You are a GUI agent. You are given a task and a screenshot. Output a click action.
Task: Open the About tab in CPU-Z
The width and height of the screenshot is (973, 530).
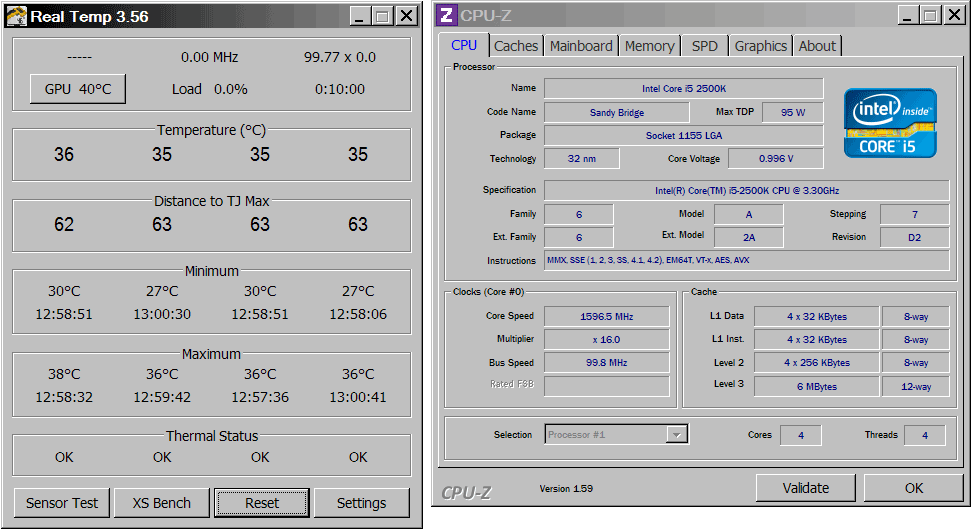coord(817,46)
